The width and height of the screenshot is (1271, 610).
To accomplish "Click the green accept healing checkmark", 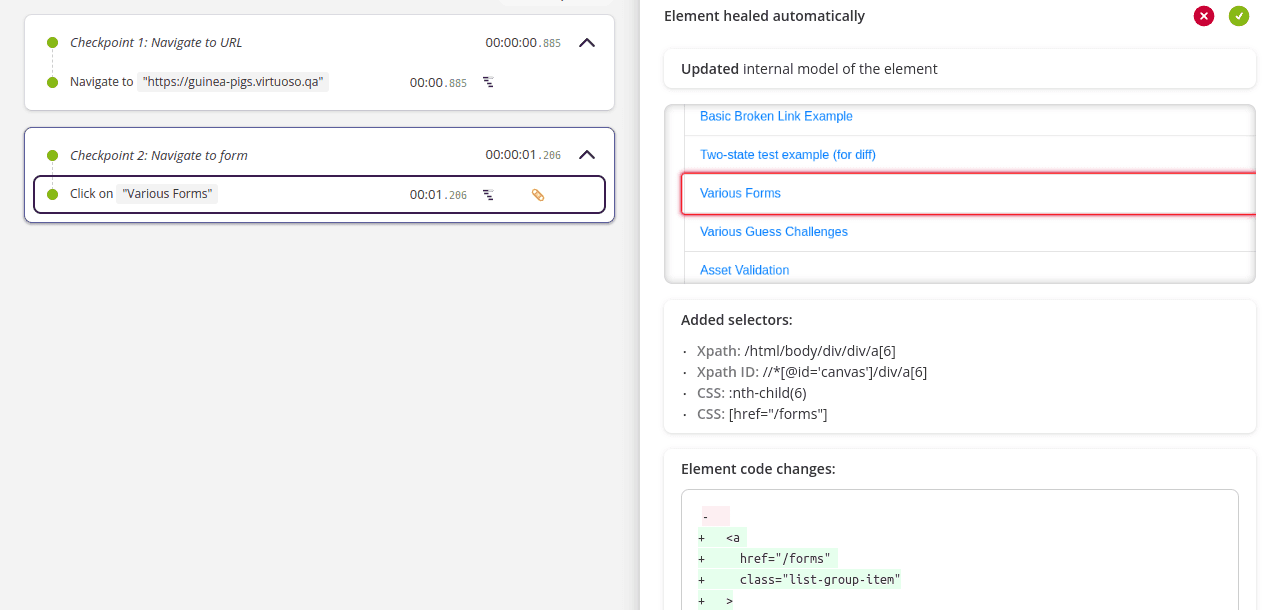I will 1239,16.
